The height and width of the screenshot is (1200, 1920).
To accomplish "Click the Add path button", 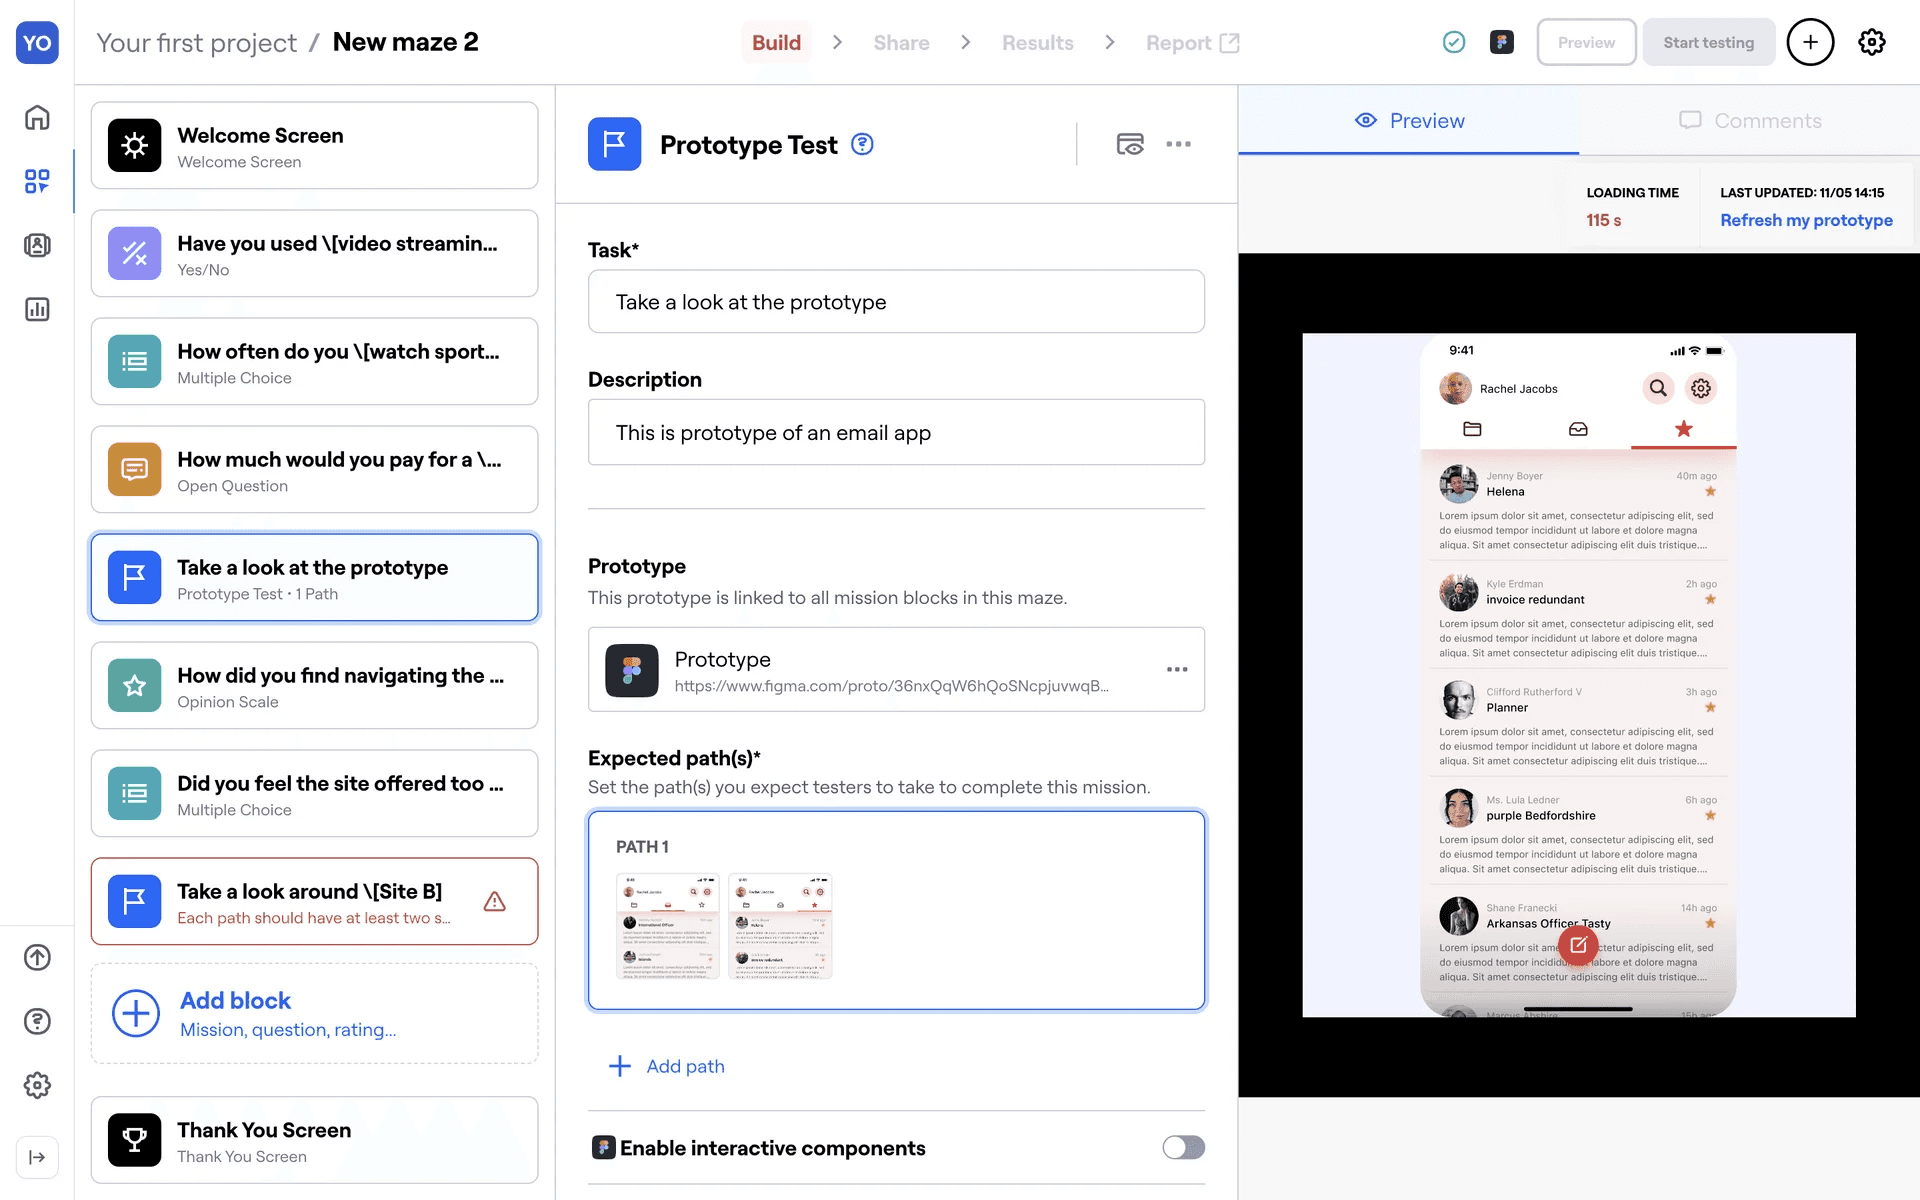I will pyautogui.click(x=667, y=1066).
